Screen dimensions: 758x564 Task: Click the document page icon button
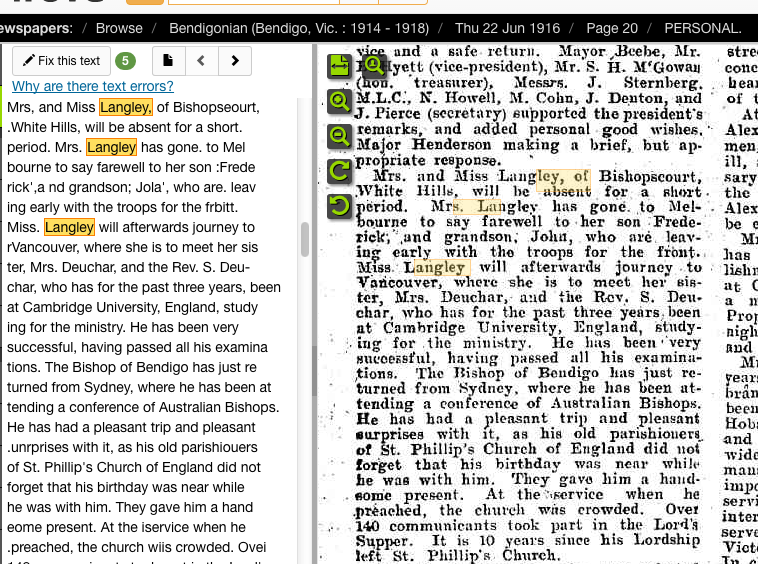click(x=169, y=61)
